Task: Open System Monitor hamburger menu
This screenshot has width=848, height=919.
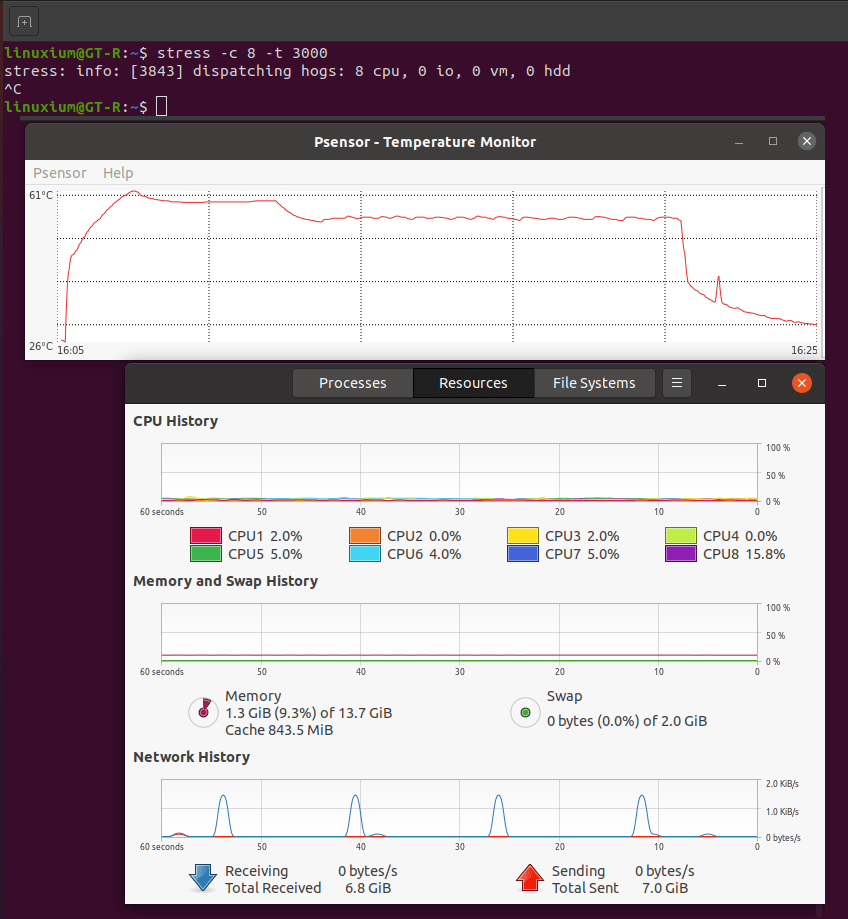Action: 677,383
